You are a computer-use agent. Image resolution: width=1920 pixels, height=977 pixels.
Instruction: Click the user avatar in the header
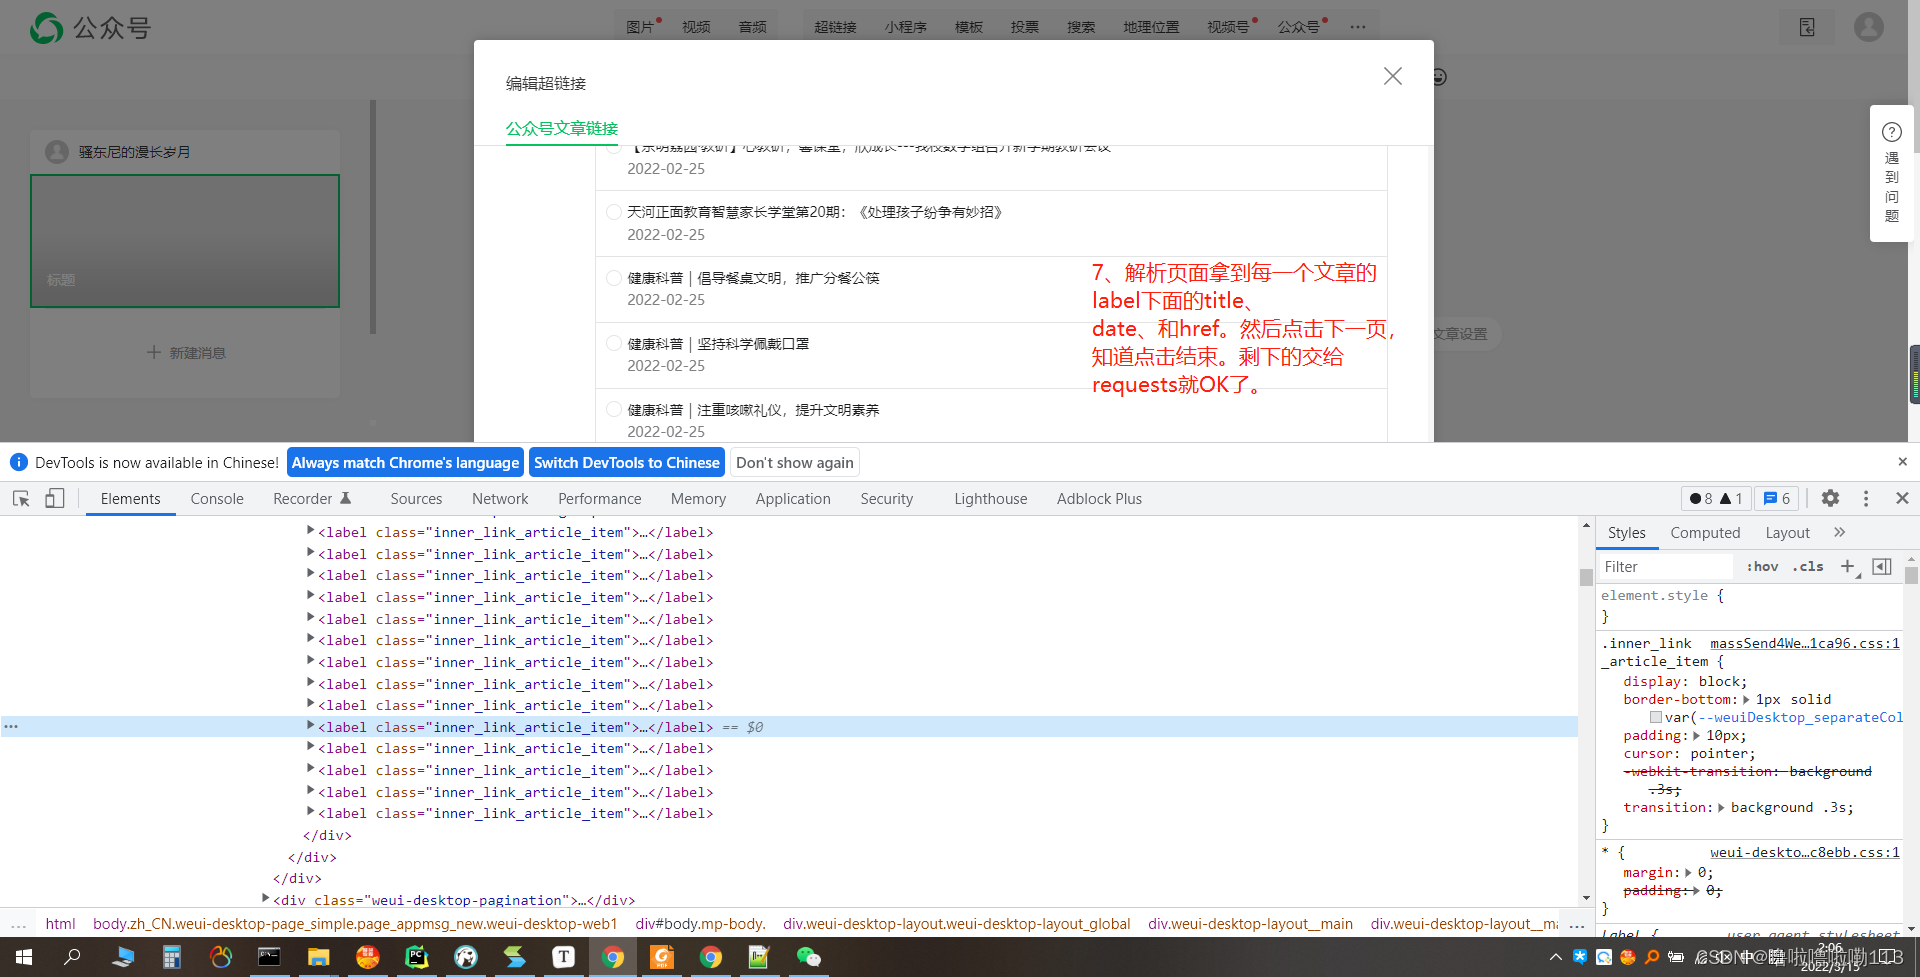click(x=1868, y=27)
